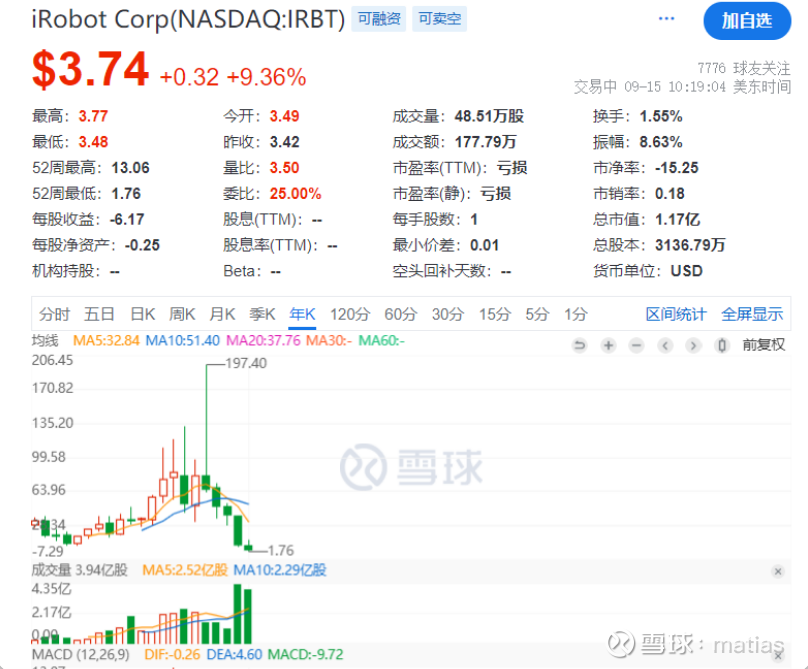Close the 成交量 volume indicator panel

click(x=778, y=571)
